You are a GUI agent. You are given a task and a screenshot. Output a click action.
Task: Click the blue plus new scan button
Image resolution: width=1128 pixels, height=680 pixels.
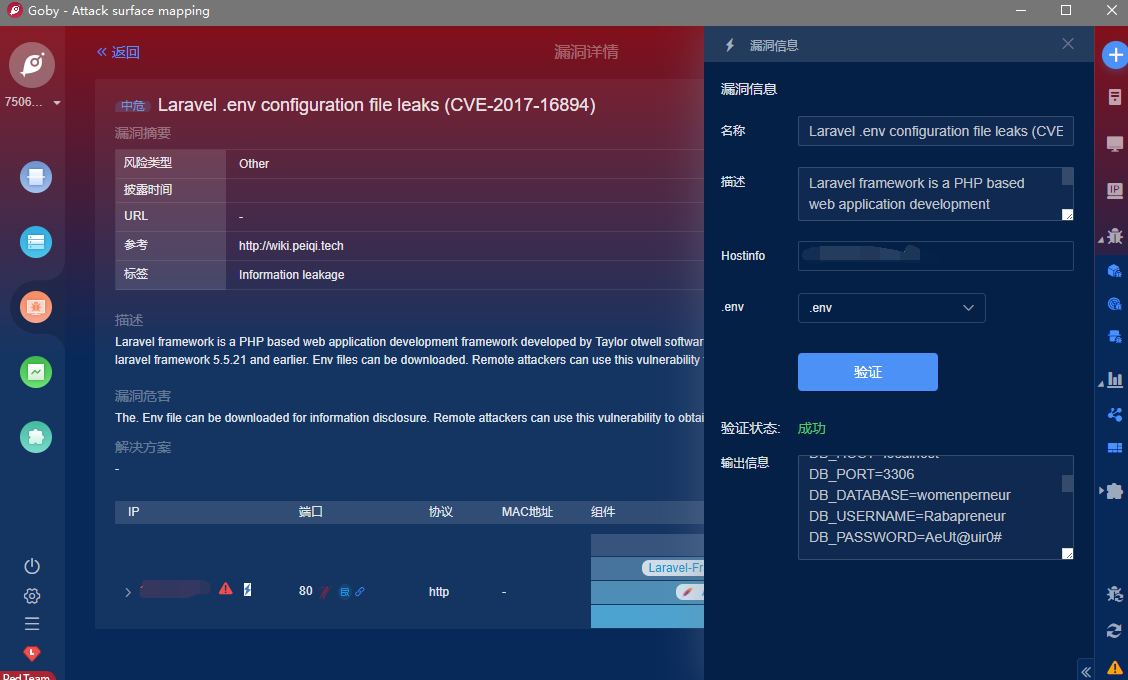pyautogui.click(x=1114, y=56)
